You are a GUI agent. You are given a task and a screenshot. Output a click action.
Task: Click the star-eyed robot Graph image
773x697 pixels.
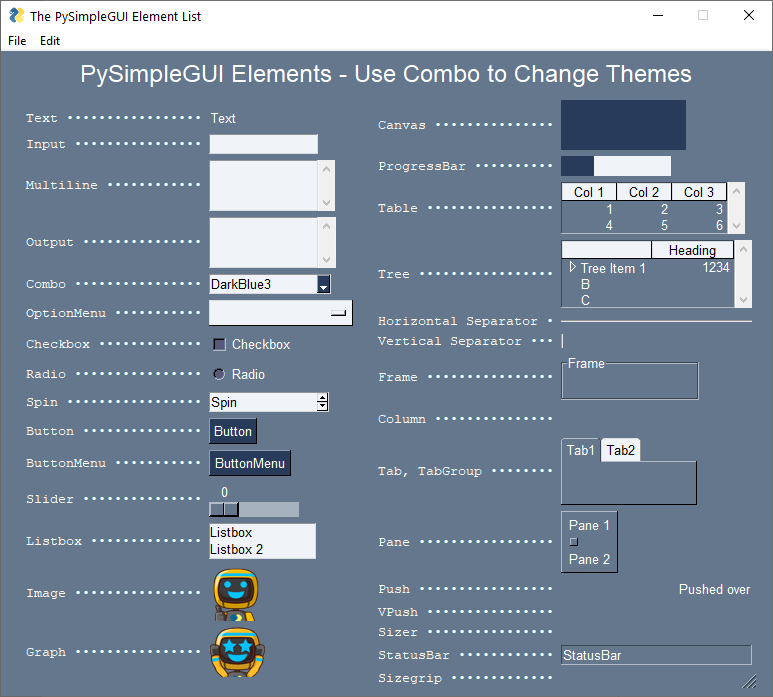click(x=237, y=653)
